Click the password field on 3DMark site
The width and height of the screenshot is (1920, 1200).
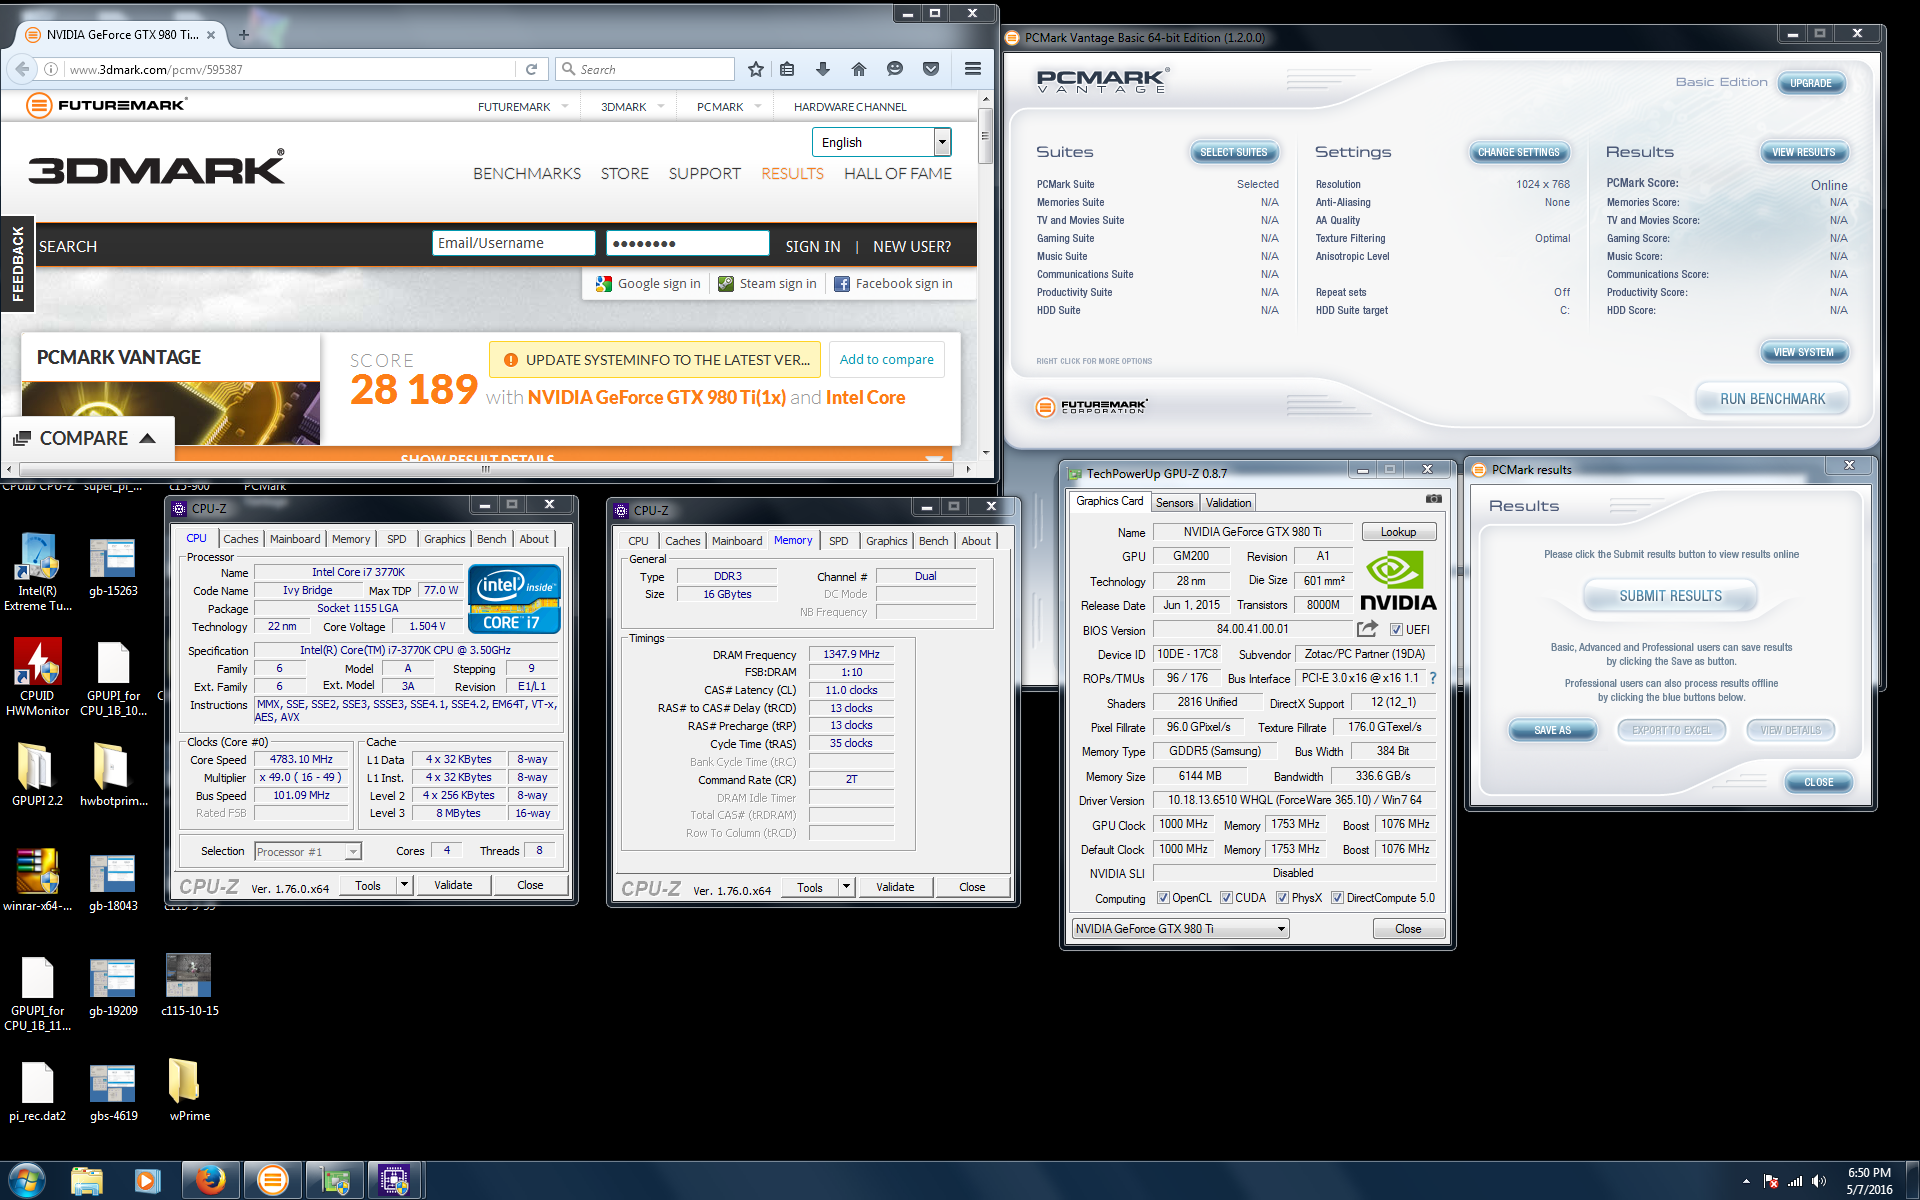point(687,243)
